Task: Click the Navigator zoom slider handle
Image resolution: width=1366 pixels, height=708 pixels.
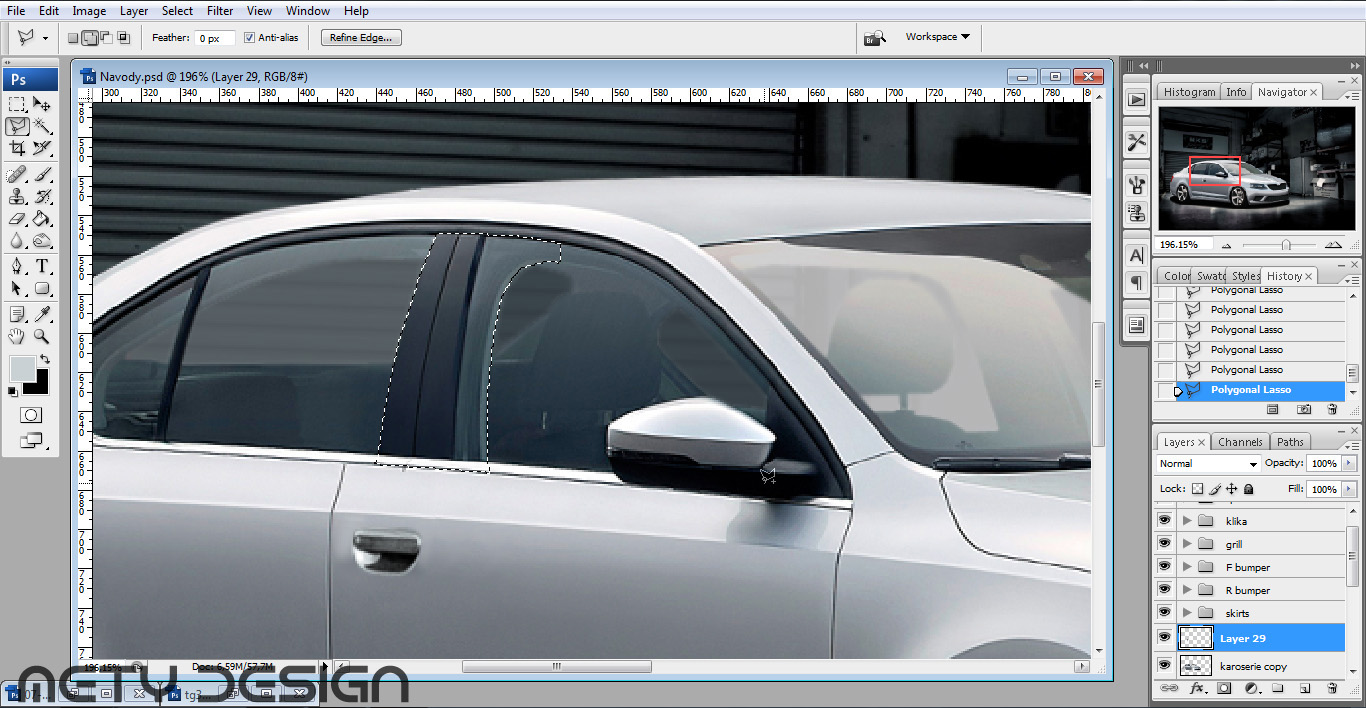Action: coord(1286,245)
